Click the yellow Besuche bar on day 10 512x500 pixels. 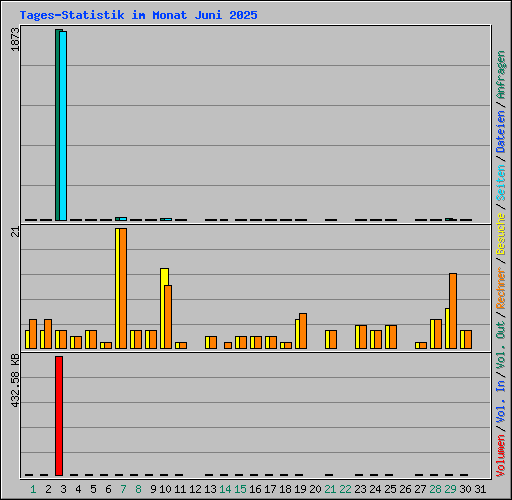tap(163, 308)
